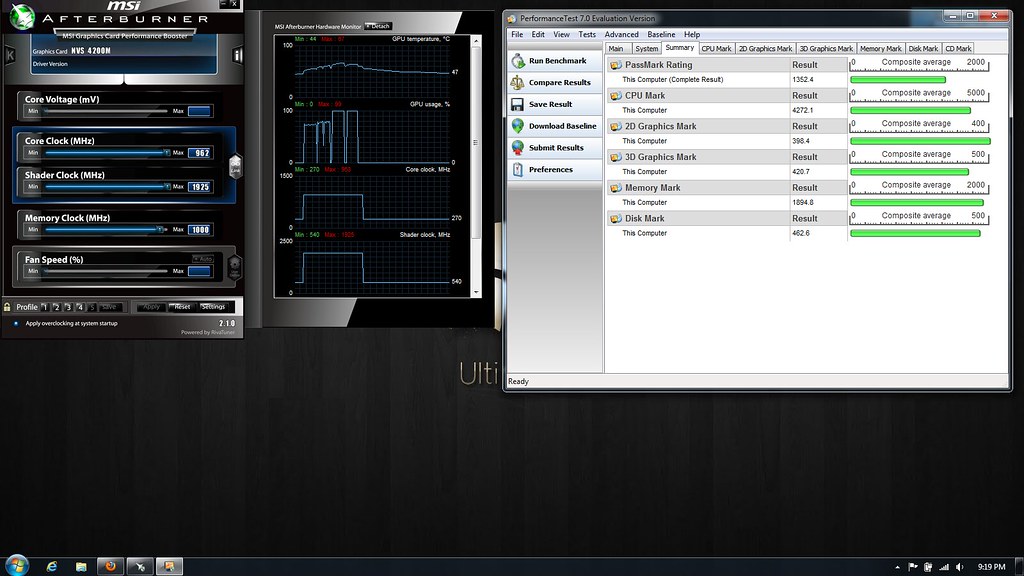The image size is (1024, 576).
Task: Toggle Apply overclocking at system startup
Action: click(x=16, y=323)
